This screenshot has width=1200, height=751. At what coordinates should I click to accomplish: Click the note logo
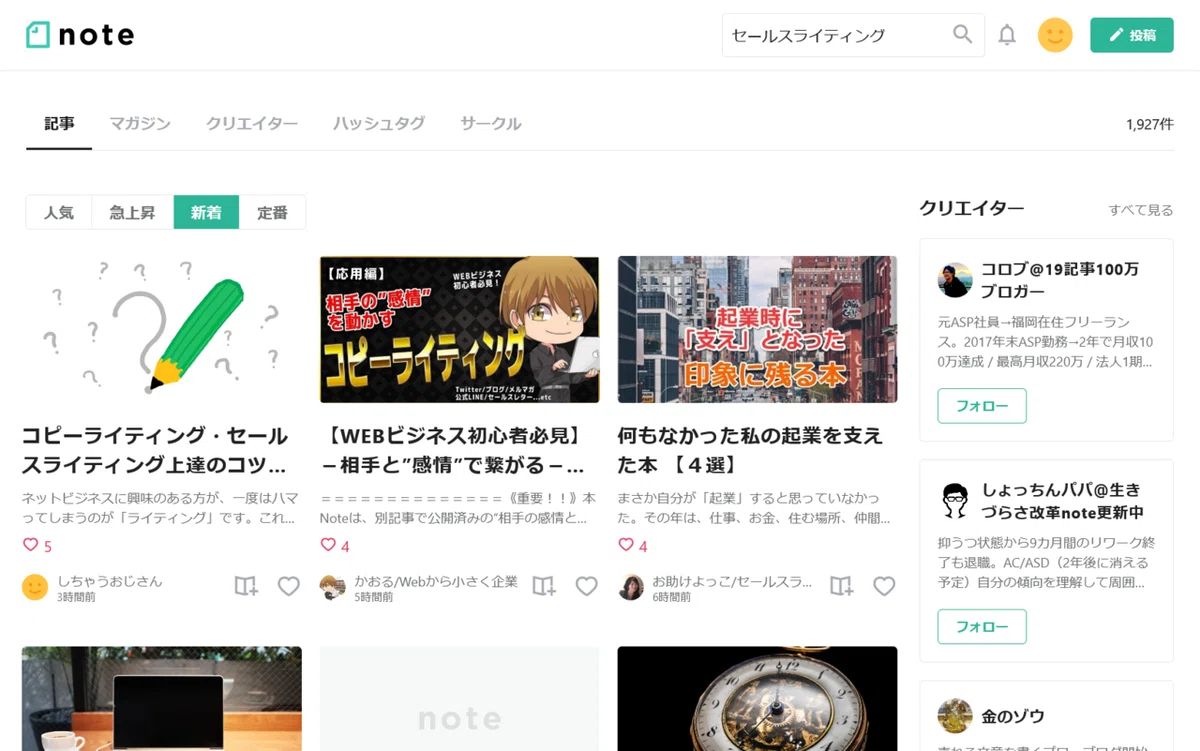point(80,35)
